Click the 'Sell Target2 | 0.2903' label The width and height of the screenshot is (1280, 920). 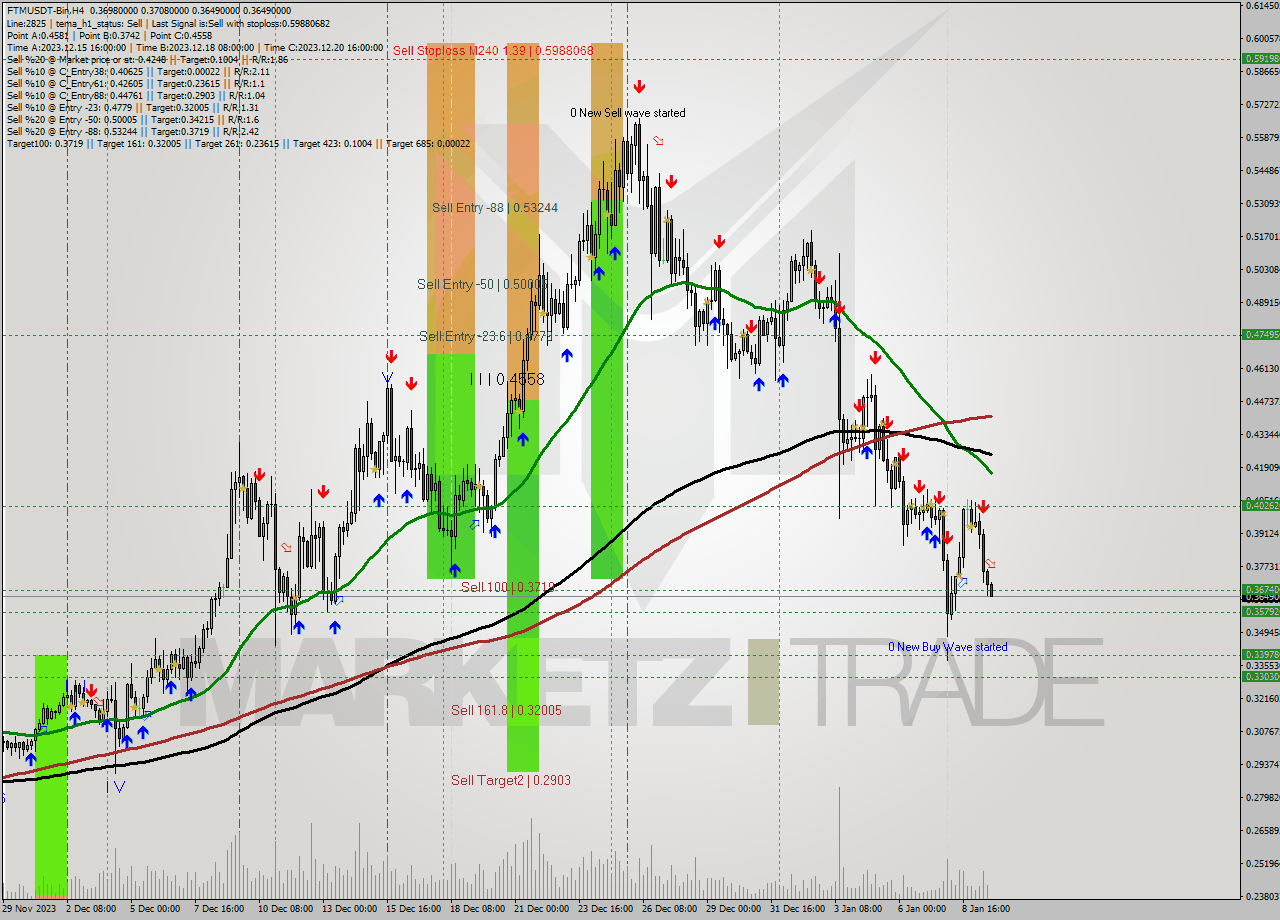click(511, 780)
